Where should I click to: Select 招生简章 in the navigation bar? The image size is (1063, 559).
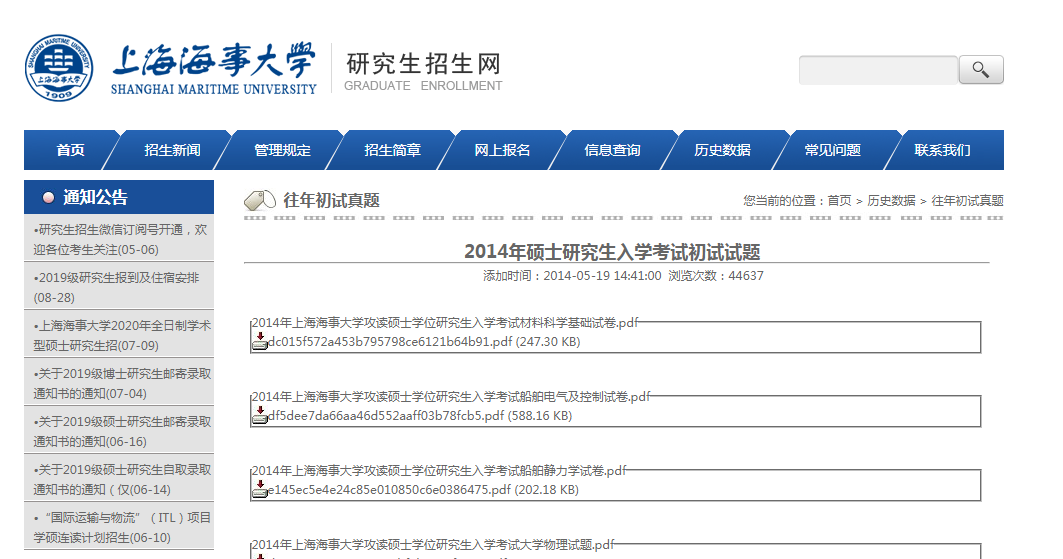392,150
